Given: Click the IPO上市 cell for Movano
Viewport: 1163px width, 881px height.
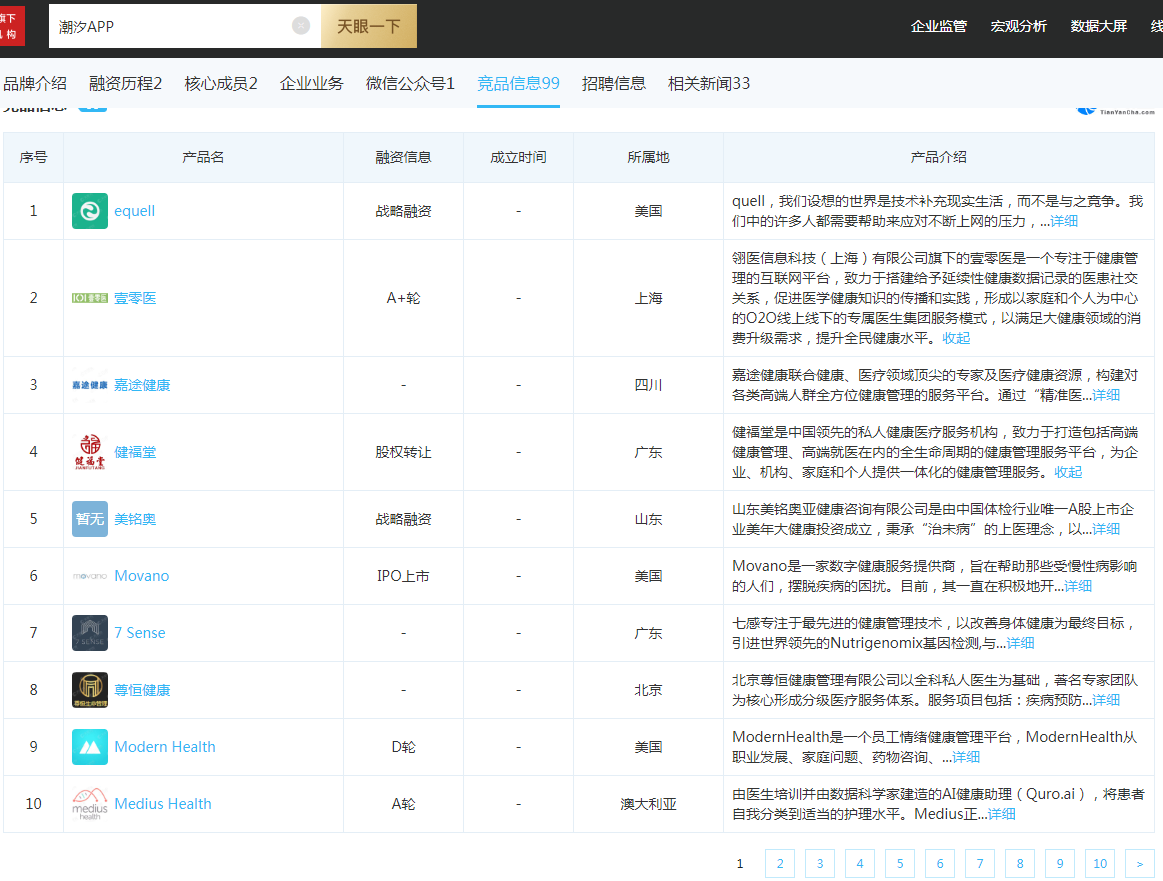Looking at the screenshot, I should (x=403, y=575).
